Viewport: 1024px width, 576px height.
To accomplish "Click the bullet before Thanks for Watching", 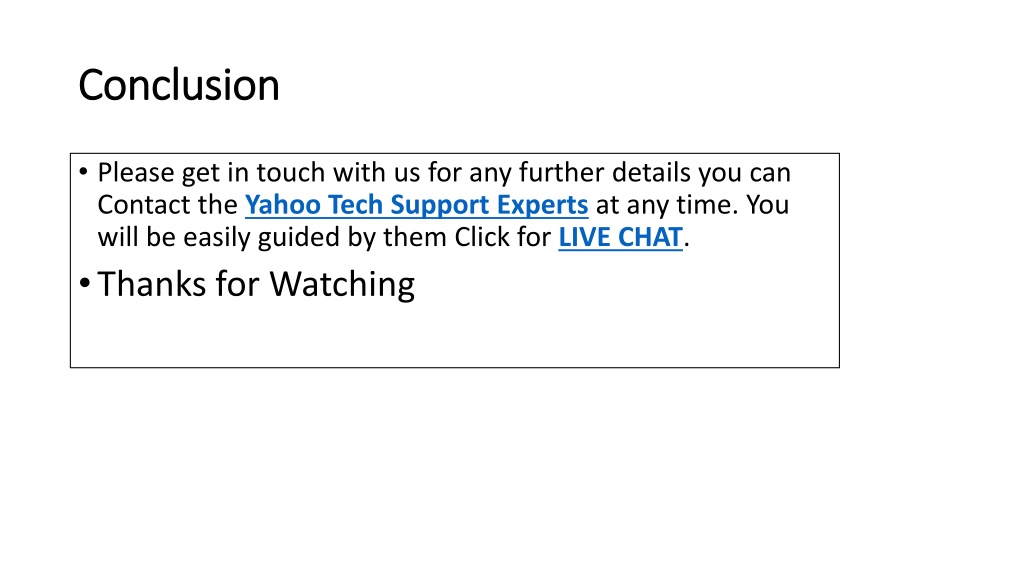I will 84,283.
